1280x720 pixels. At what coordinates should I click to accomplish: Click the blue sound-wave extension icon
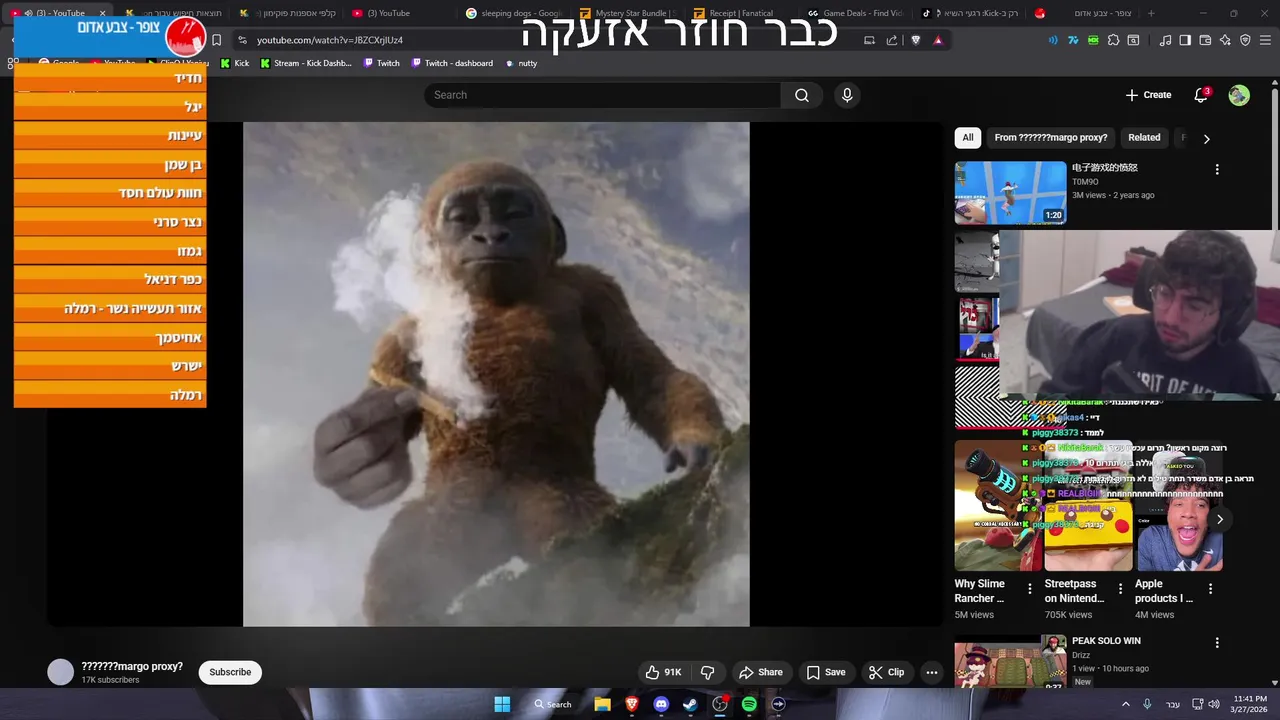click(1053, 40)
